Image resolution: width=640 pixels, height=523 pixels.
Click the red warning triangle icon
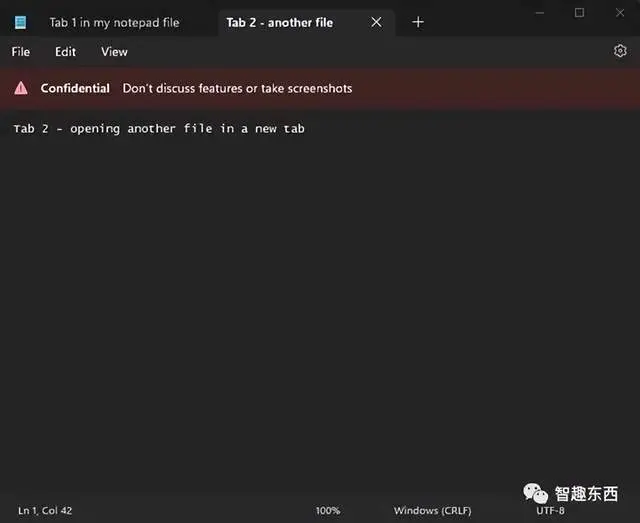(x=21, y=88)
